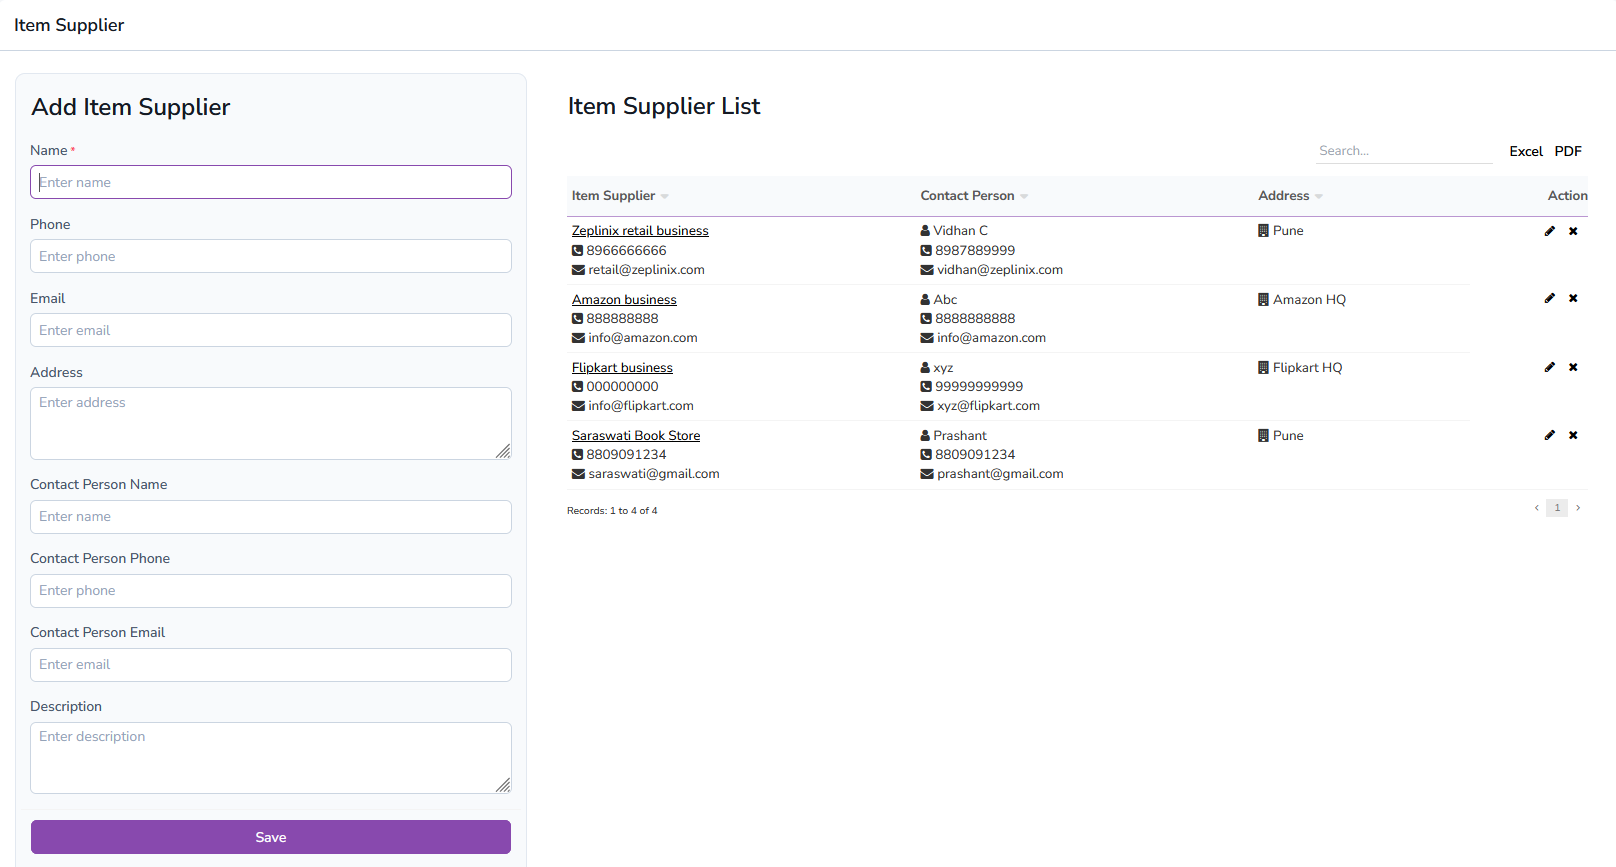Image resolution: width=1616 pixels, height=867 pixels.
Task: Go to previous page arrow
Action: point(1537,508)
